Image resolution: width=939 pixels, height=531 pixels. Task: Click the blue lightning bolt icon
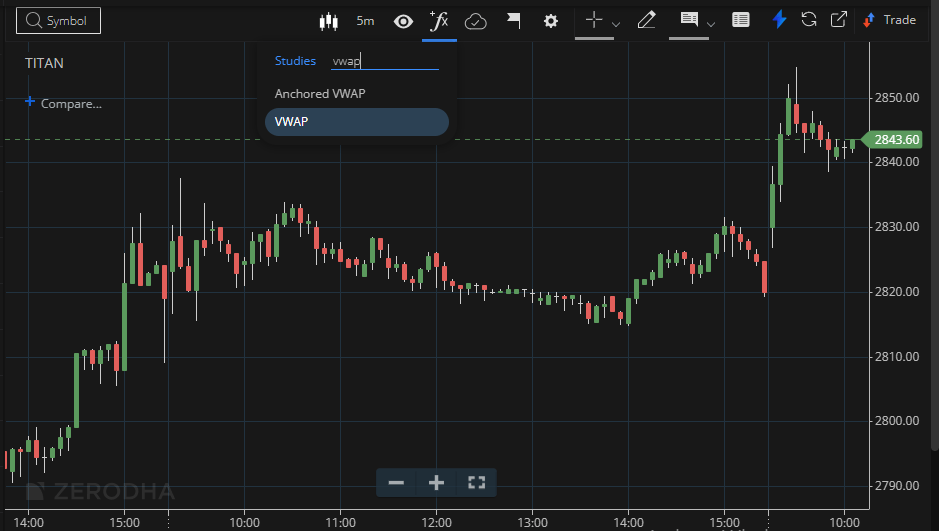click(x=779, y=20)
